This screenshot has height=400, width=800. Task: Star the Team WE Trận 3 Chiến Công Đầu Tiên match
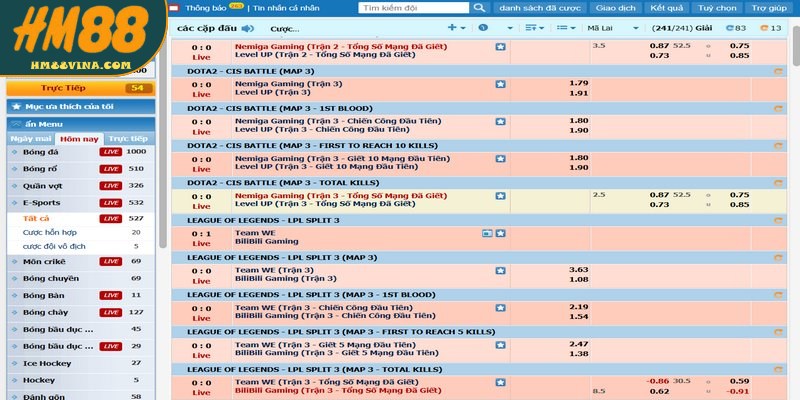500,307
